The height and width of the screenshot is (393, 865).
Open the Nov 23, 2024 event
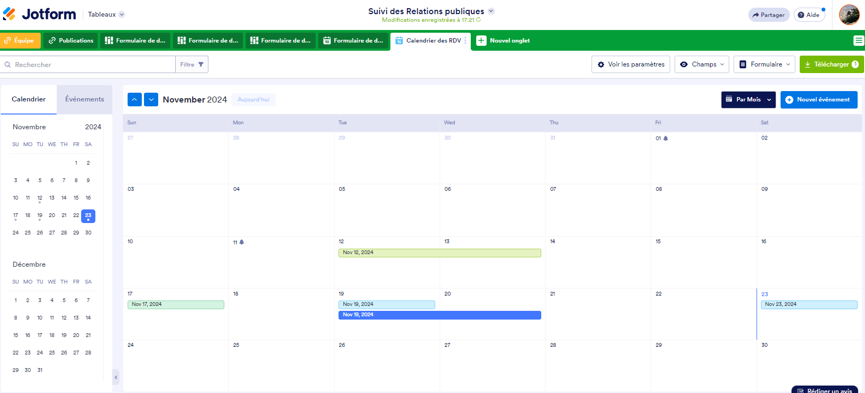tap(809, 305)
